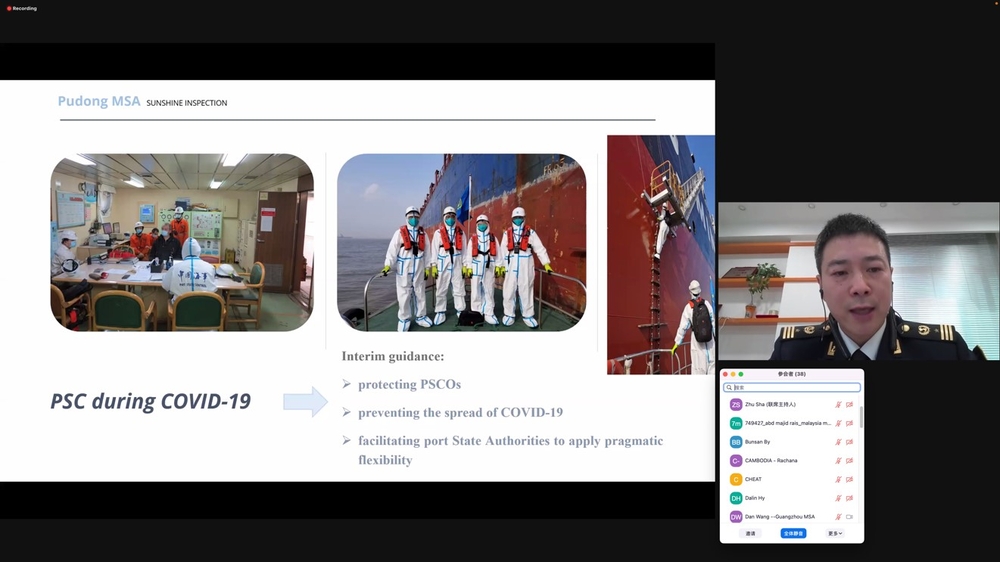The image size is (1000, 562).
Task: Focus the participant search field
Action: pyautogui.click(x=795, y=387)
